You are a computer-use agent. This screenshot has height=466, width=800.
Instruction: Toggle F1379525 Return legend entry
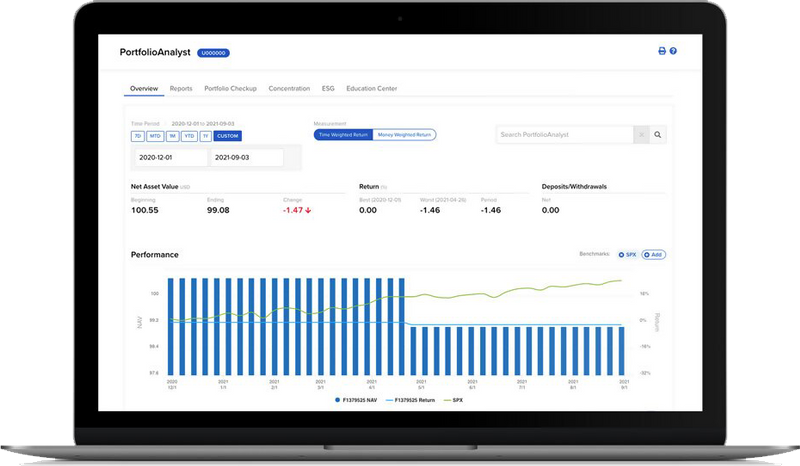[411, 400]
